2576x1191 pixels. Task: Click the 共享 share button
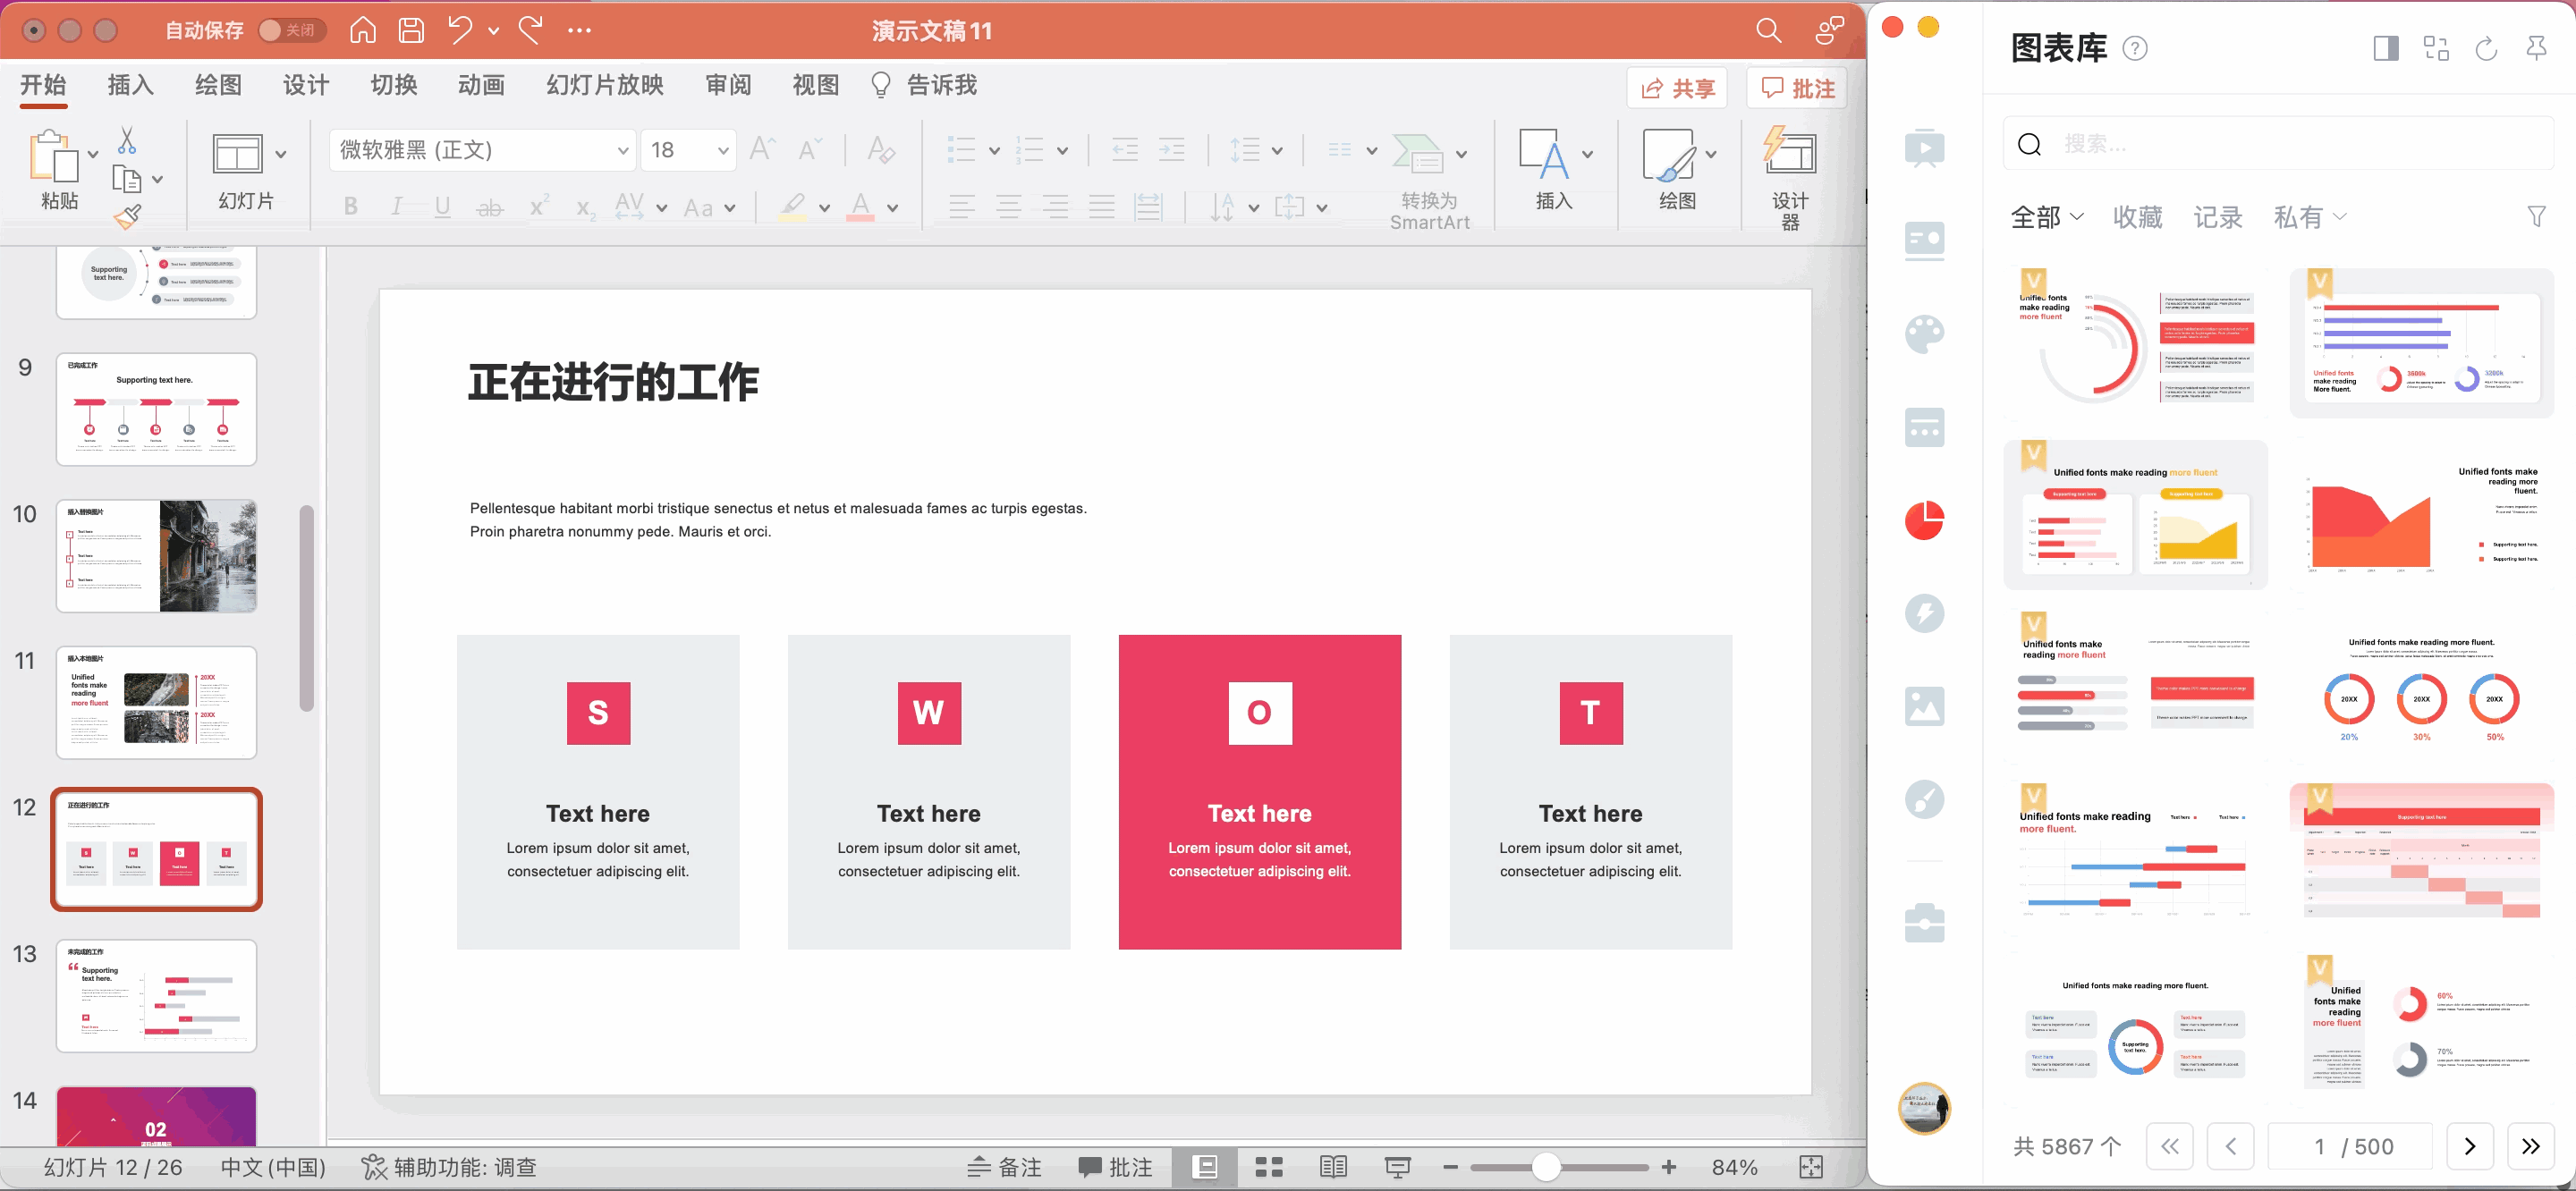[x=1677, y=88]
